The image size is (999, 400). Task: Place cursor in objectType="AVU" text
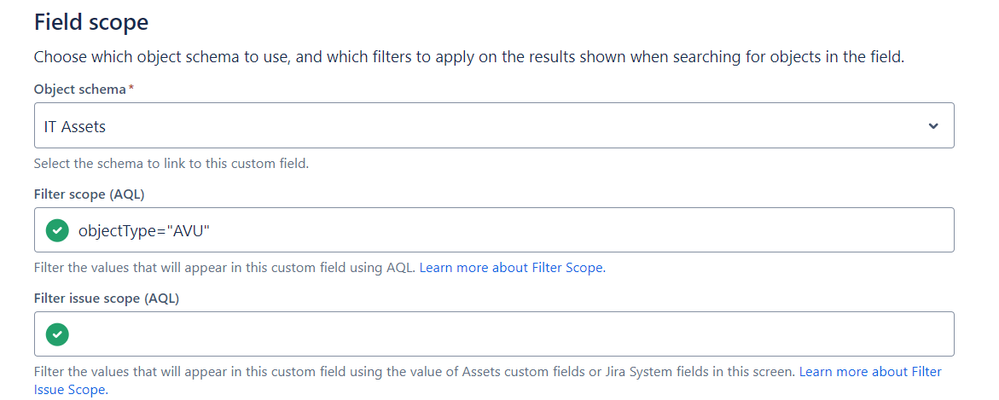[x=144, y=231]
